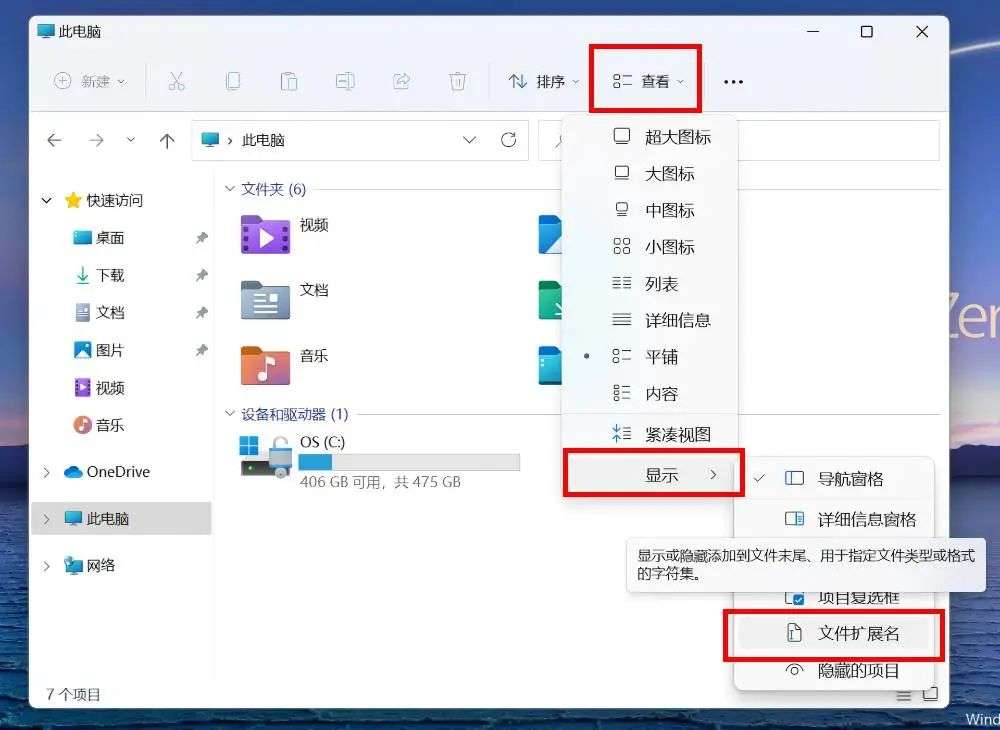Go back with the left arrow
The width and height of the screenshot is (1000, 730).
click(x=55, y=140)
